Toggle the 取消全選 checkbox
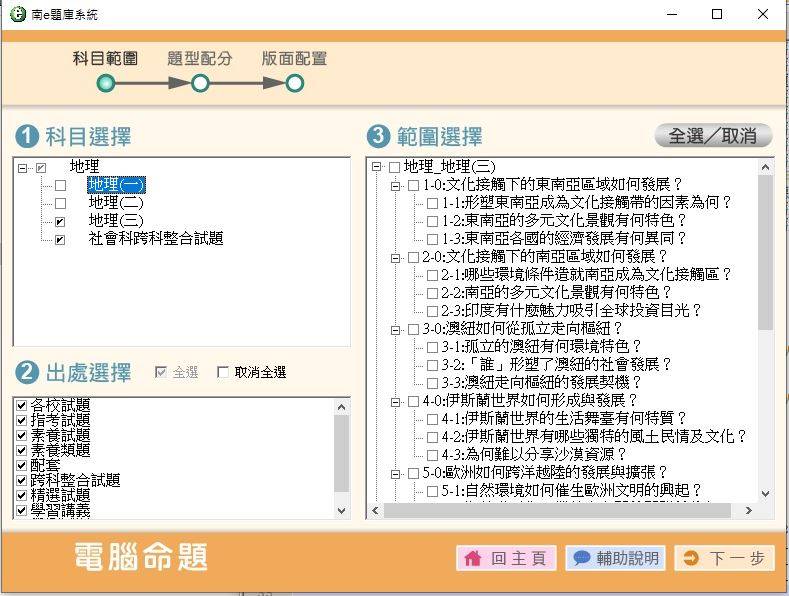 tap(222, 372)
